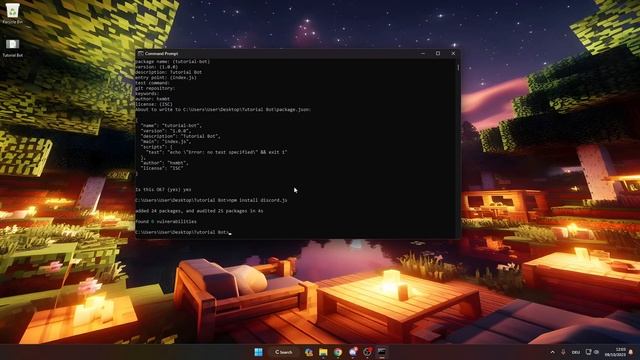Show hidden system tray icons
640x360 pixels.
552,352
